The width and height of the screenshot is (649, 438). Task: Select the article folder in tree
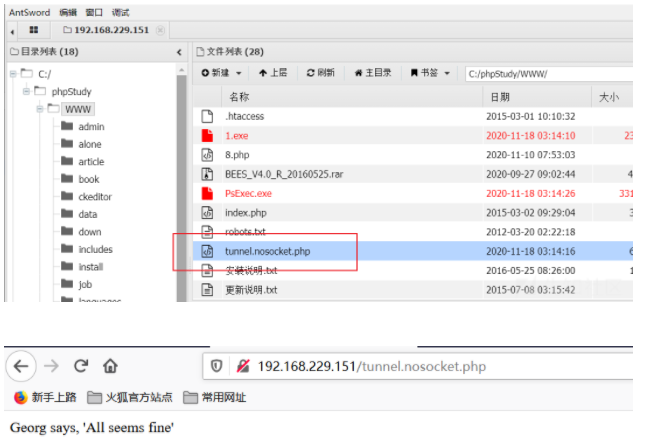click(x=91, y=161)
